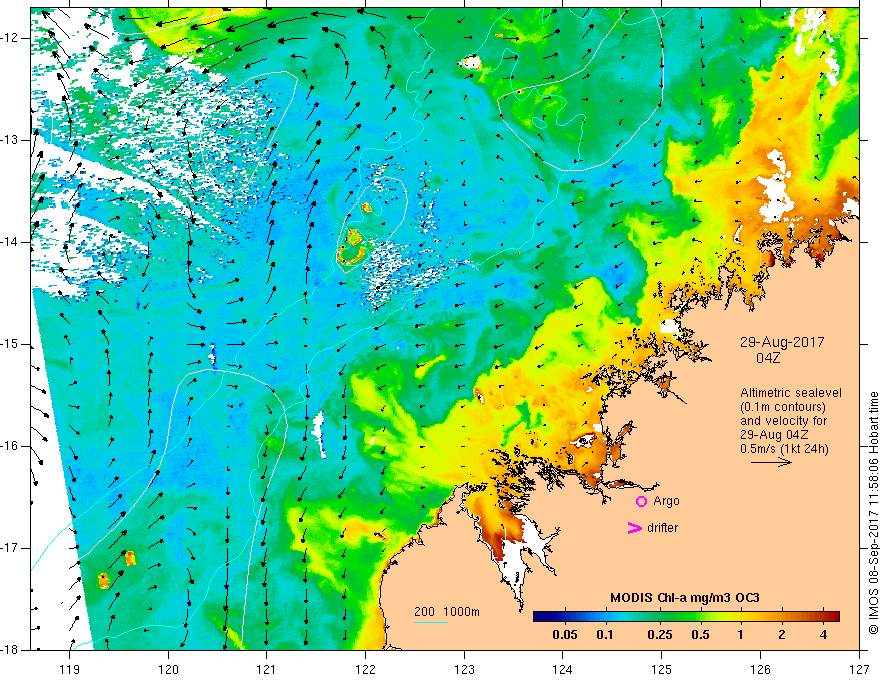
Task: Click longitude axis label '120'
Action: pyautogui.click(x=168, y=669)
